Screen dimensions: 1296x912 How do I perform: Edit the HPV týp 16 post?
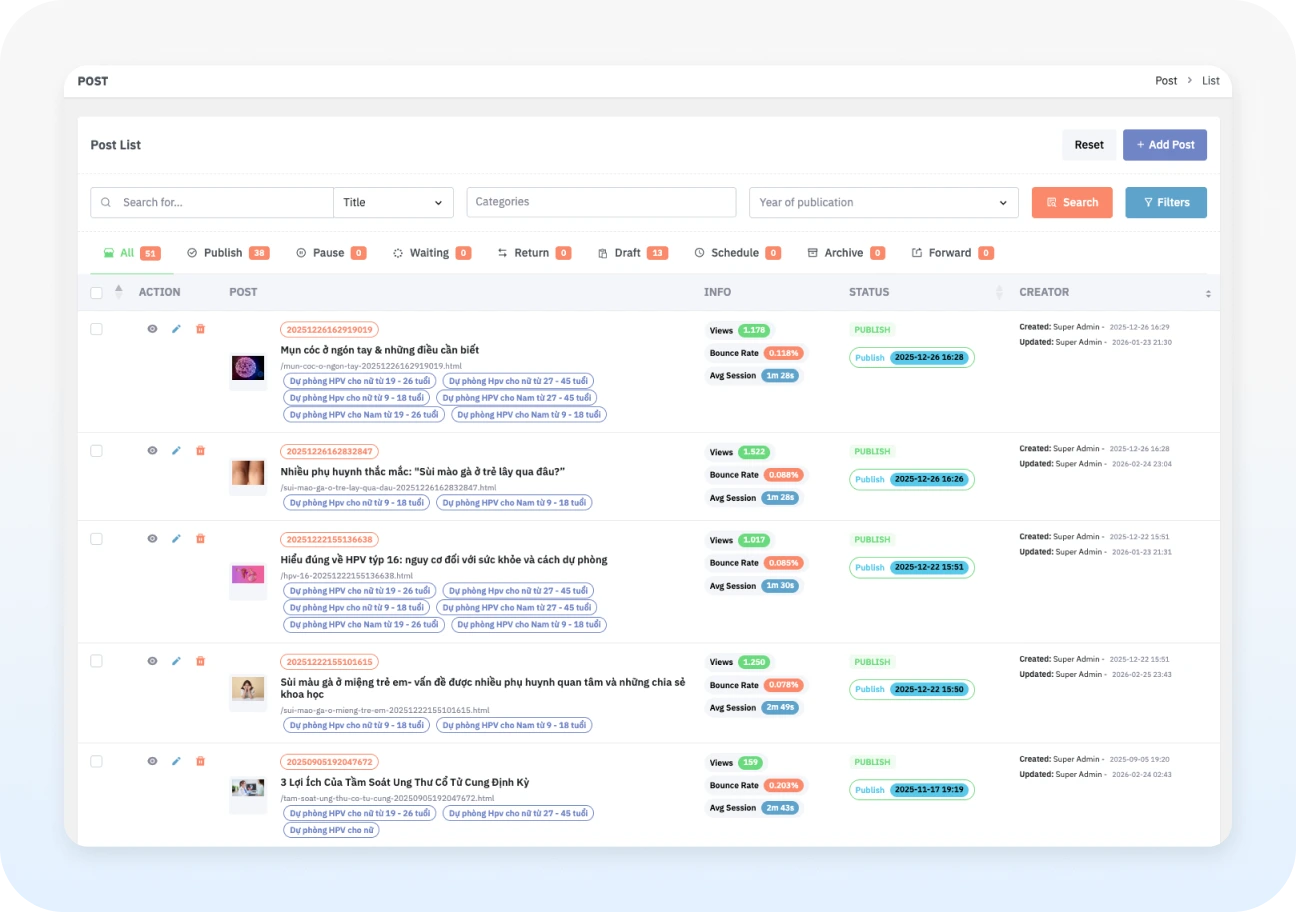pos(176,539)
